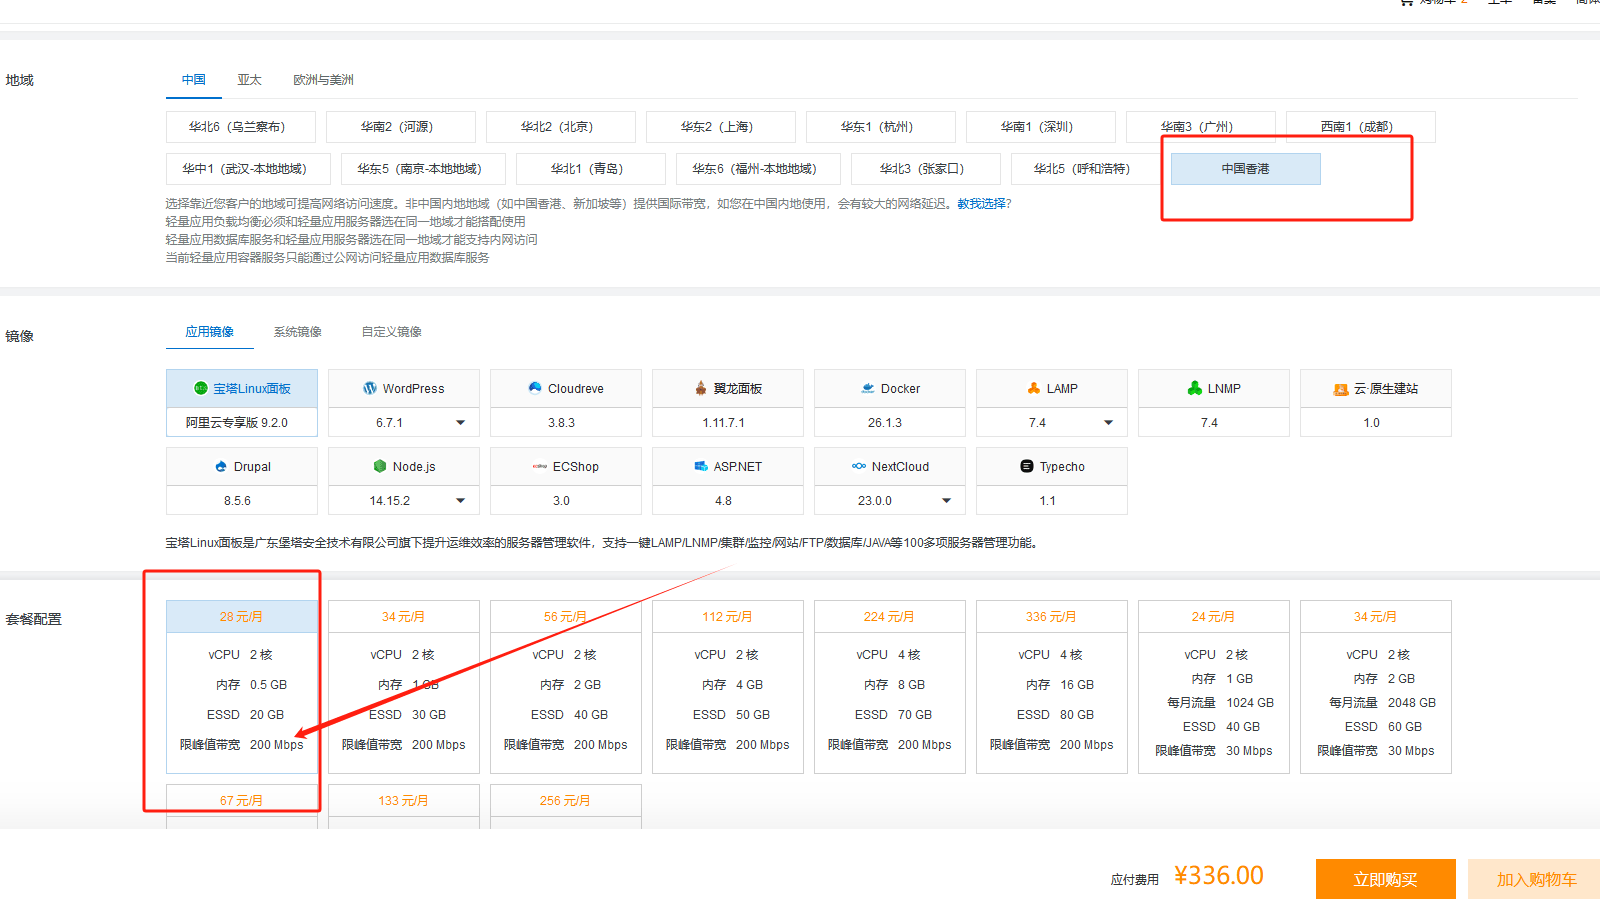Viewport: 1600px width, 909px height.
Task: Open the 教我选择 help link
Action: pyautogui.click(x=981, y=204)
